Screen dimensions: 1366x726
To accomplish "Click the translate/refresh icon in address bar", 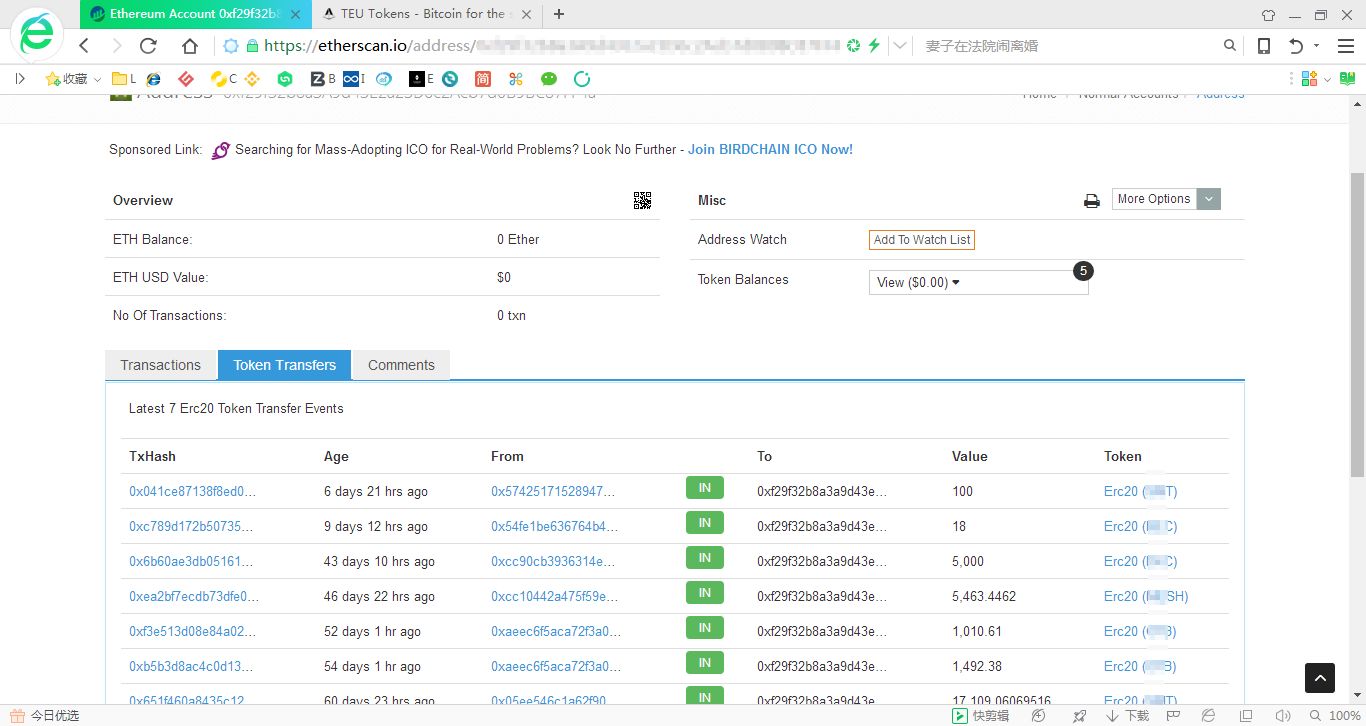I will tap(853, 45).
